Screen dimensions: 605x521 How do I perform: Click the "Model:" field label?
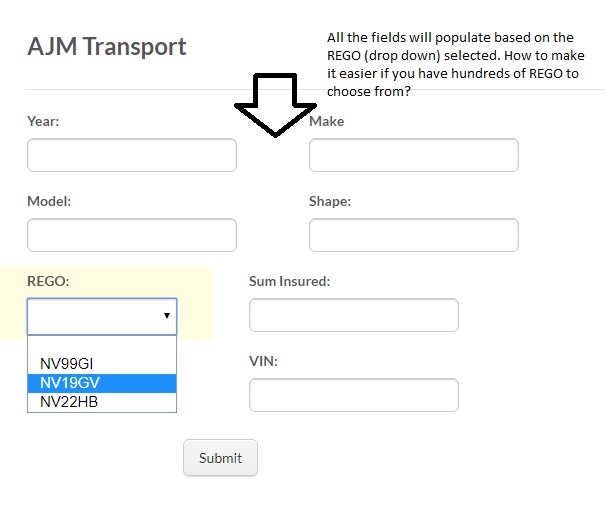49,201
